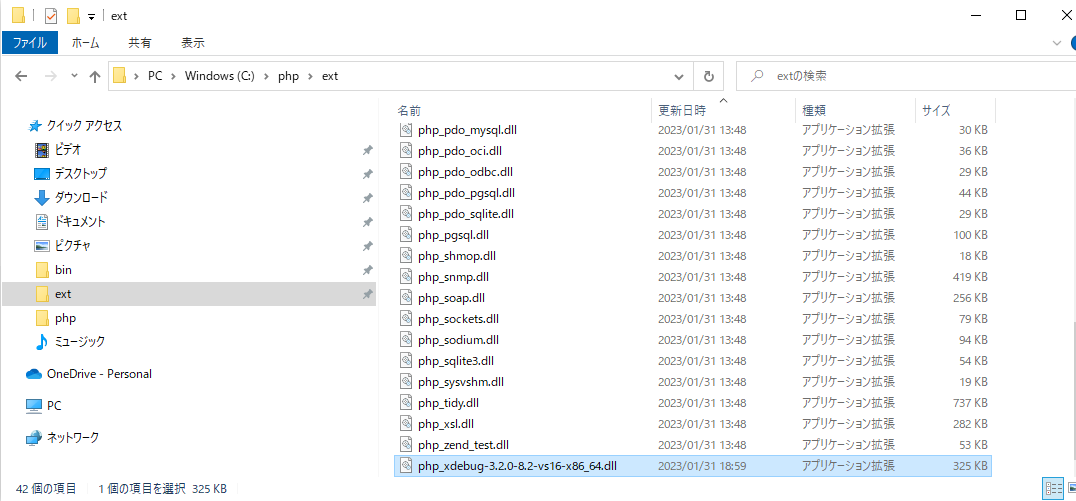Select the php_pdo_odbc.dll file icon
Screen dimensions: 1076x501
pyautogui.click(x=406, y=171)
